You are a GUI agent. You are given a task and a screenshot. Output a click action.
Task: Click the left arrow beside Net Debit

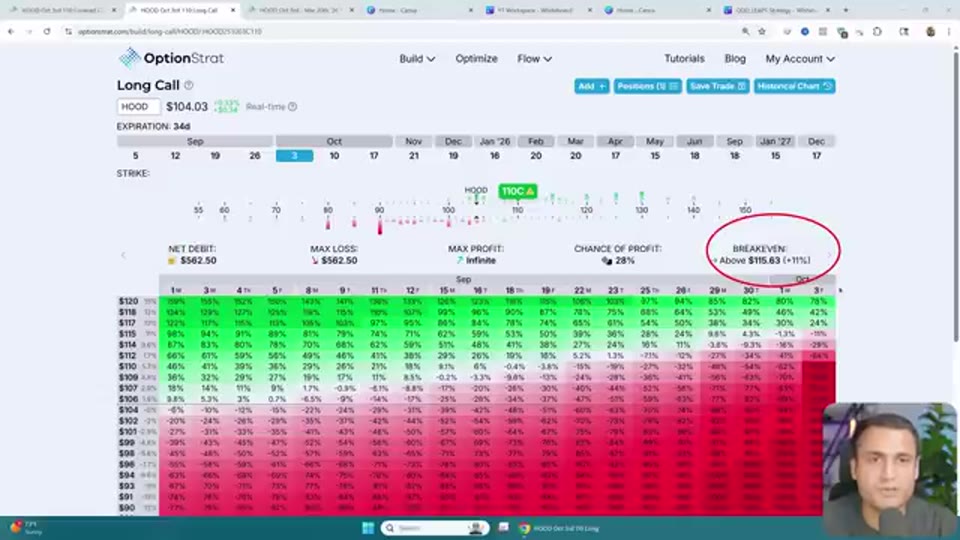coord(124,255)
